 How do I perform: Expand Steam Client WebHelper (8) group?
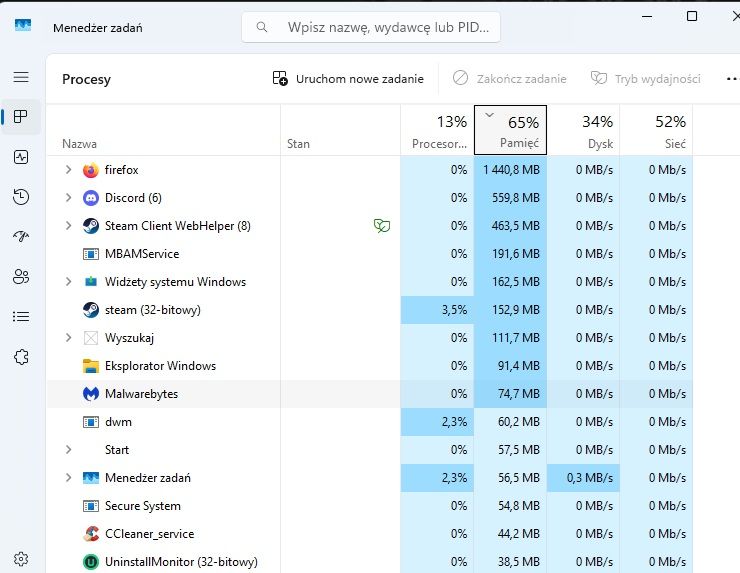pos(68,226)
